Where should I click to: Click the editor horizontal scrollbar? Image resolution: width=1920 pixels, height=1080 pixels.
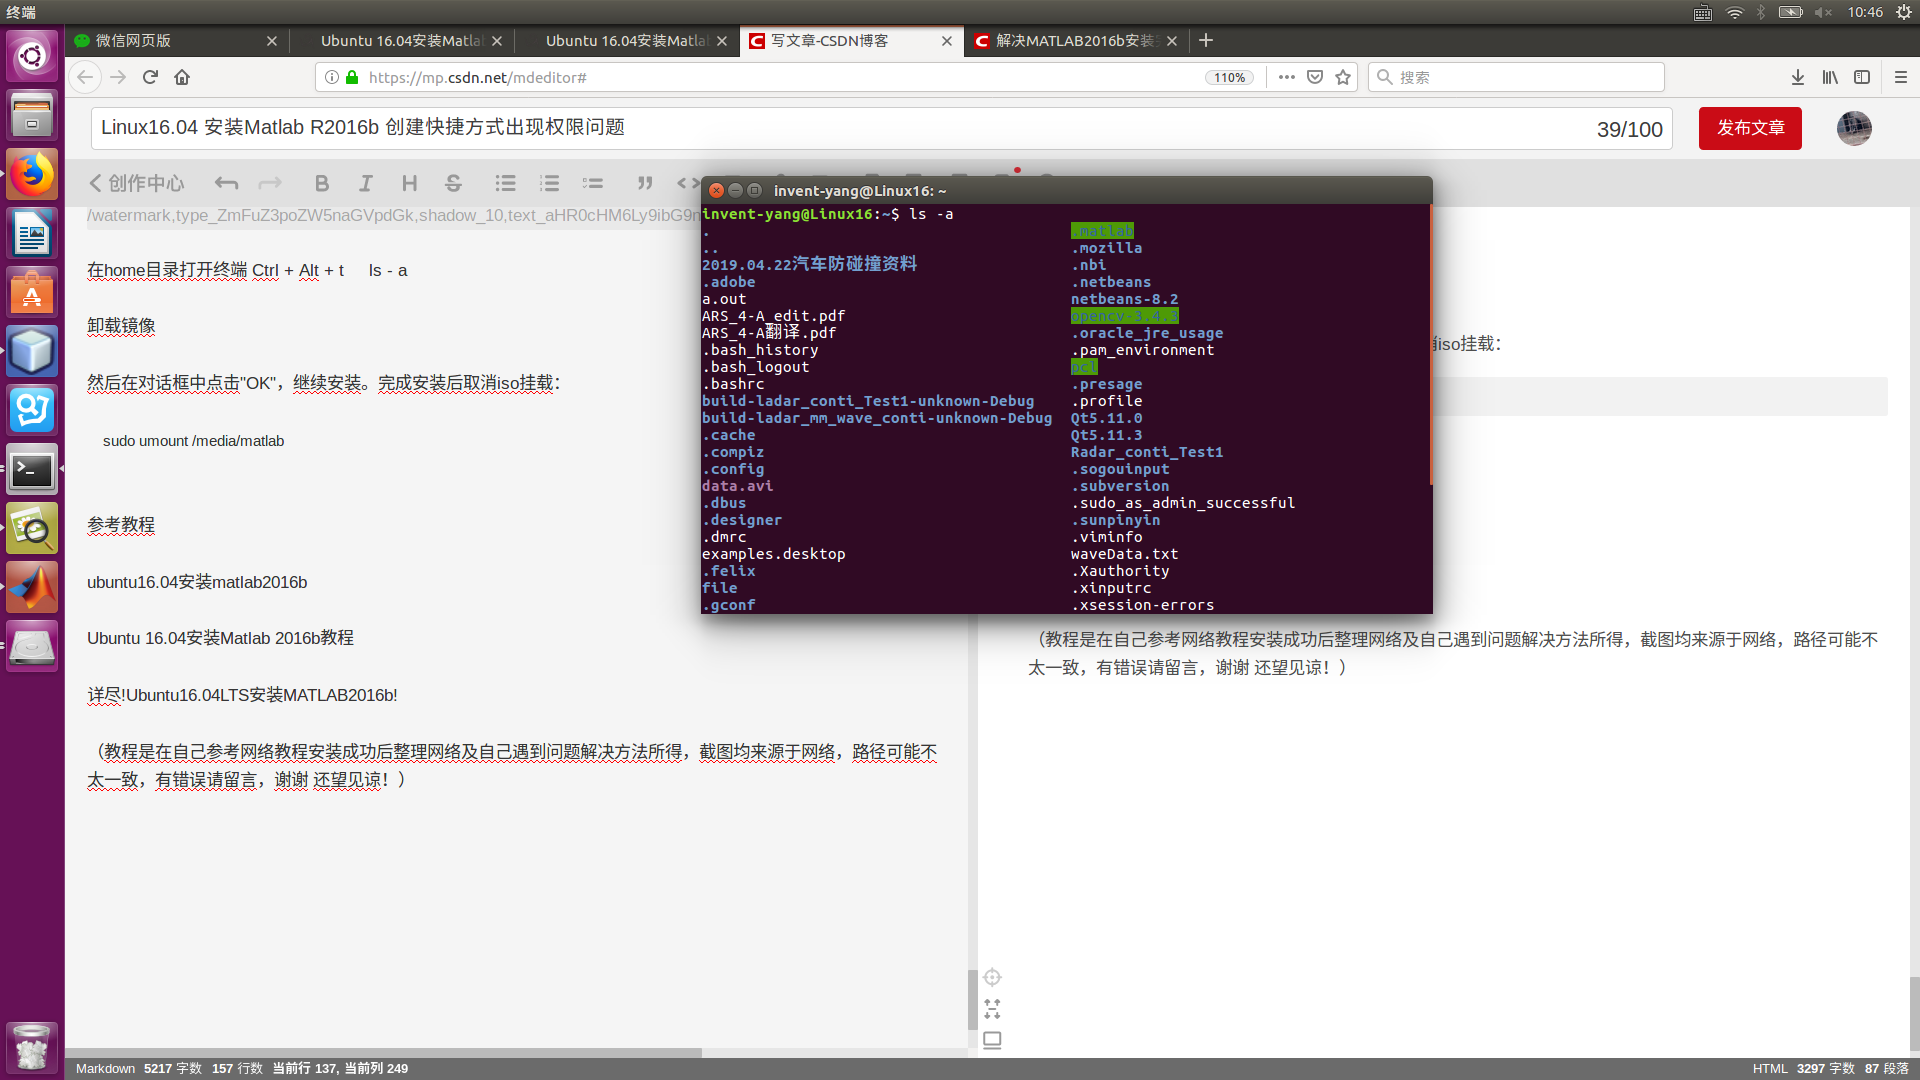coord(383,1053)
